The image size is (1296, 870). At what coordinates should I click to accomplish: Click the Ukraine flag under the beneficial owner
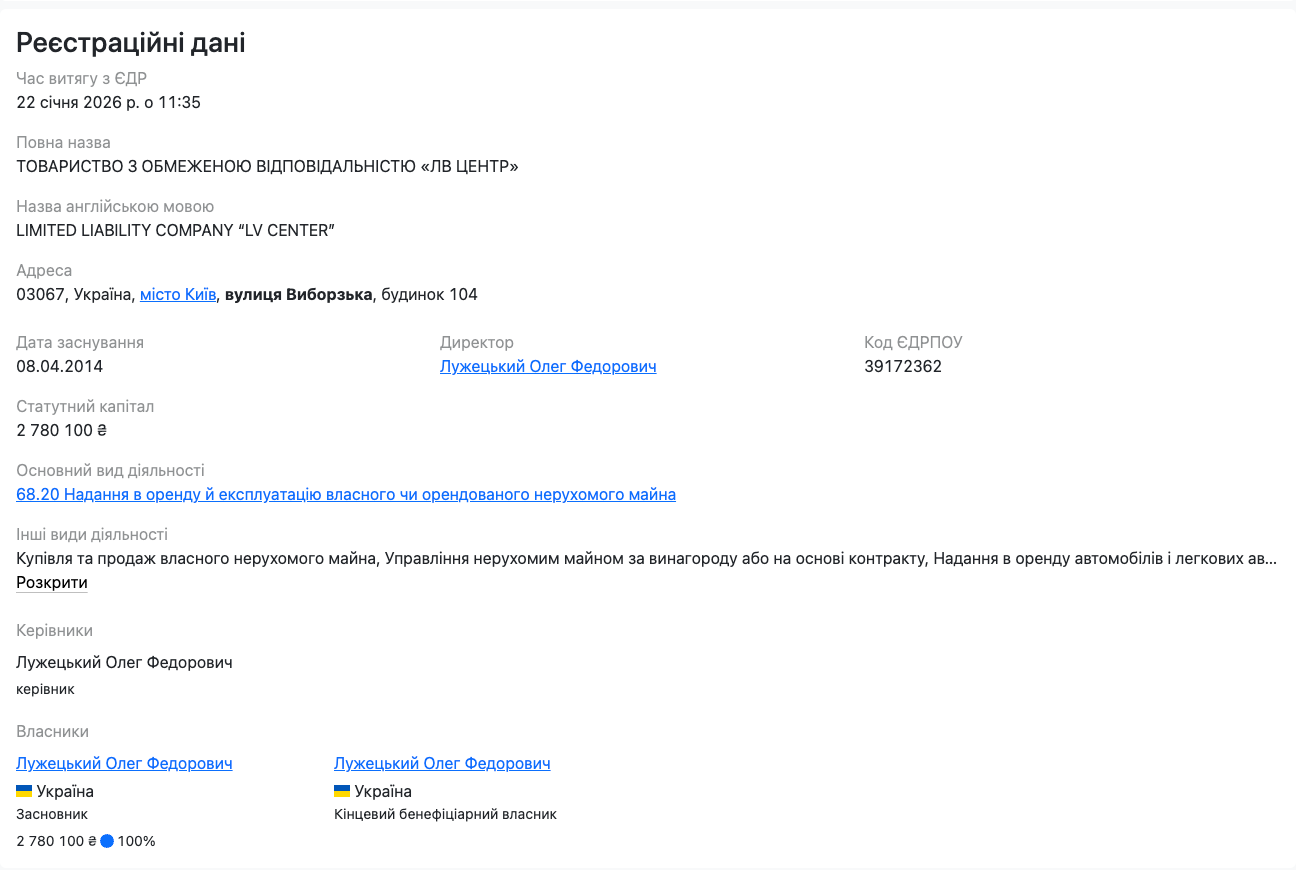click(x=342, y=791)
